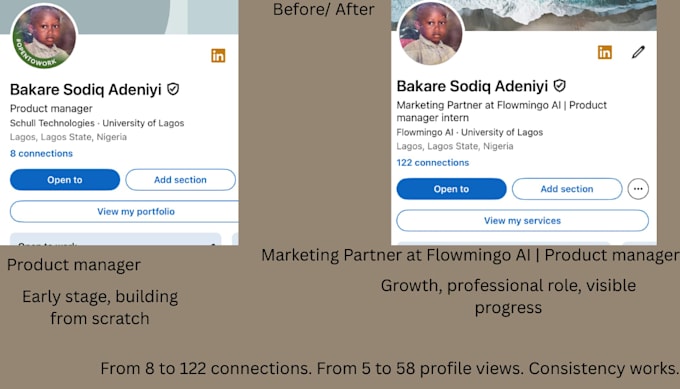Click verification shield beside left profile name

[x=173, y=89]
